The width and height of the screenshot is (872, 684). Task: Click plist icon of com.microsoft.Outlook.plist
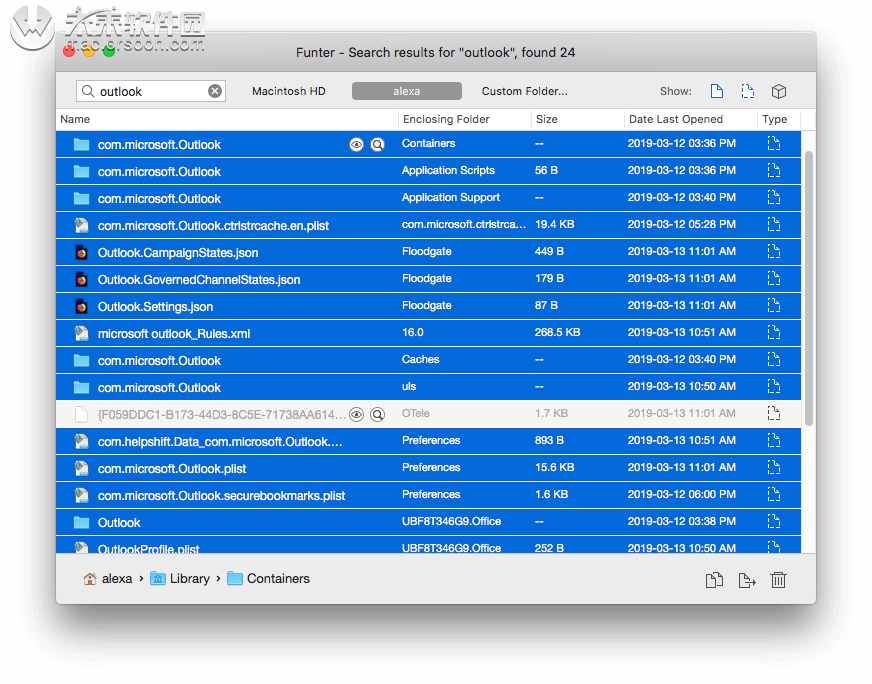click(82, 468)
